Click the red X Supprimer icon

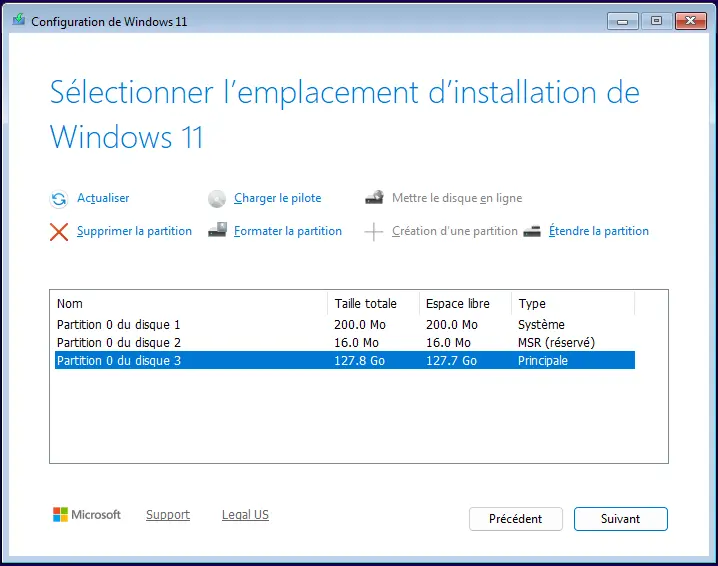coord(59,232)
